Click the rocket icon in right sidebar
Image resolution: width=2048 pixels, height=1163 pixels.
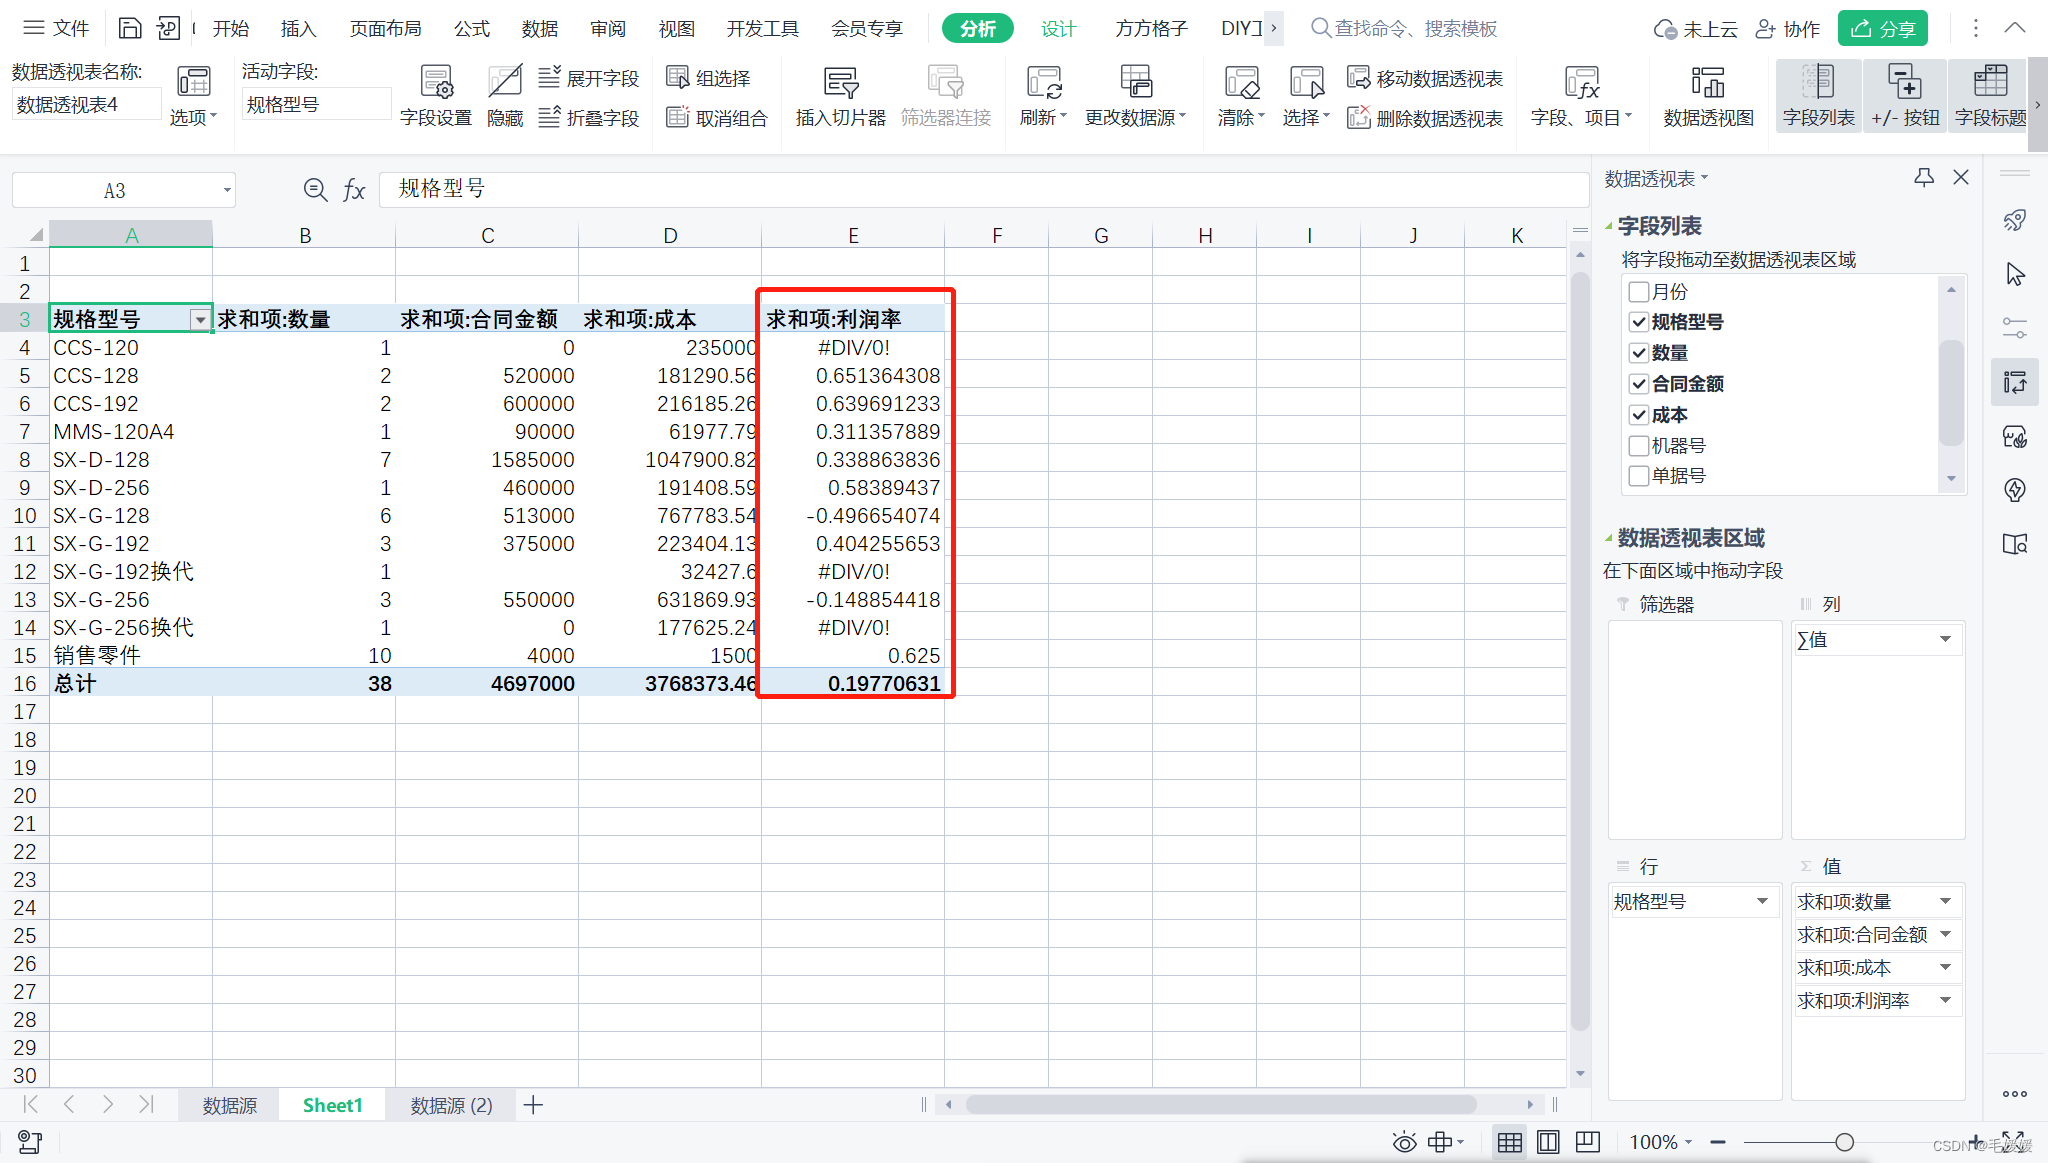point(2015,220)
